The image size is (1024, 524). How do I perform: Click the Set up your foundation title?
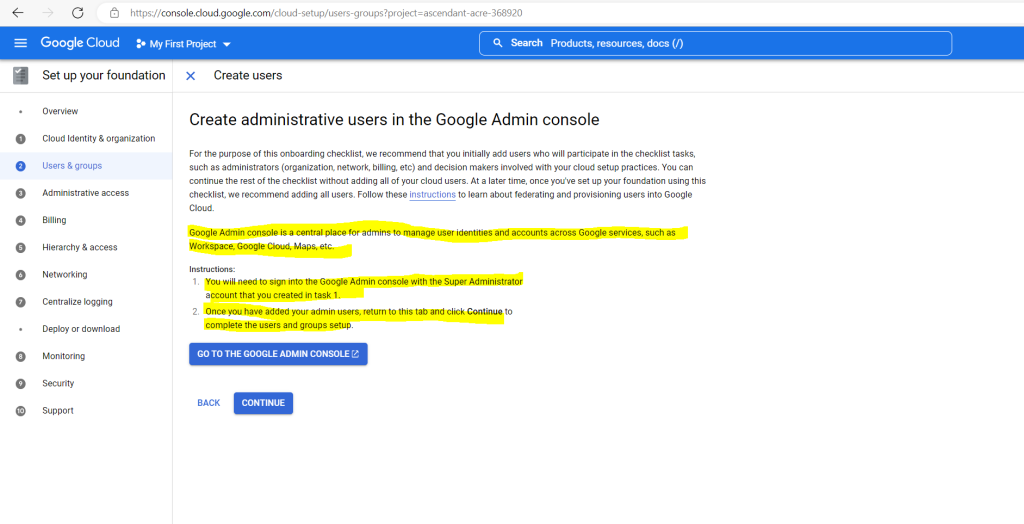point(104,75)
